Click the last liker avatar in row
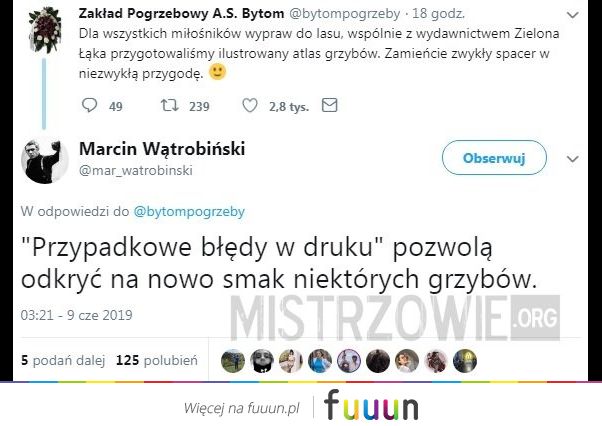 [465, 361]
